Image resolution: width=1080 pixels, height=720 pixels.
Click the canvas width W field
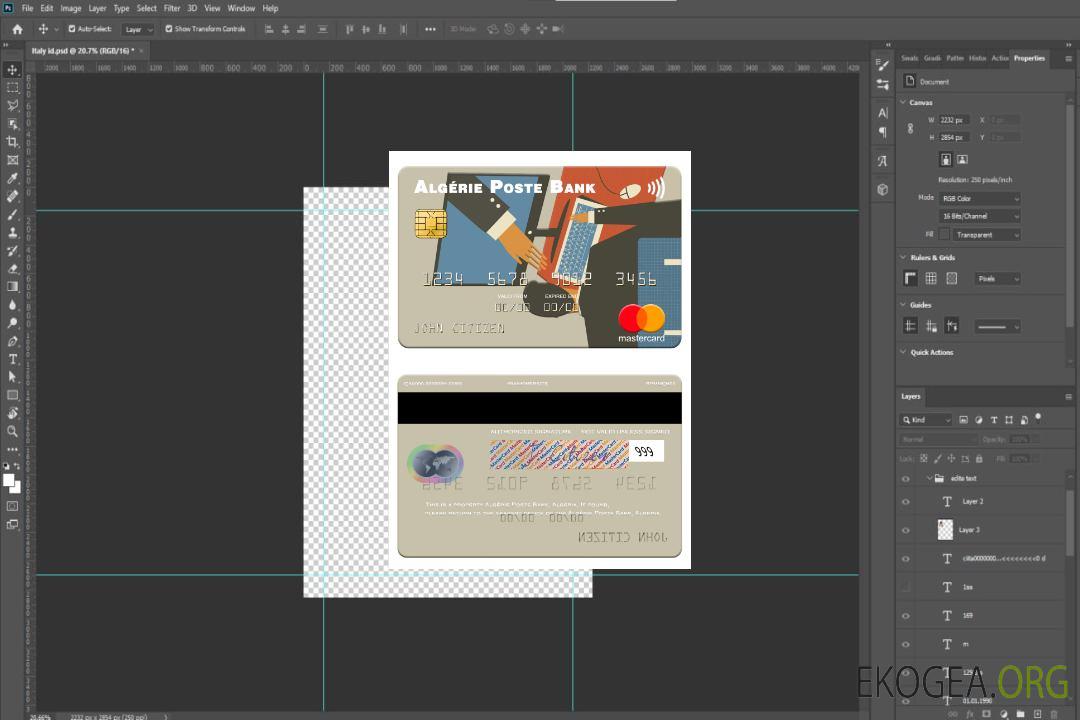point(954,120)
